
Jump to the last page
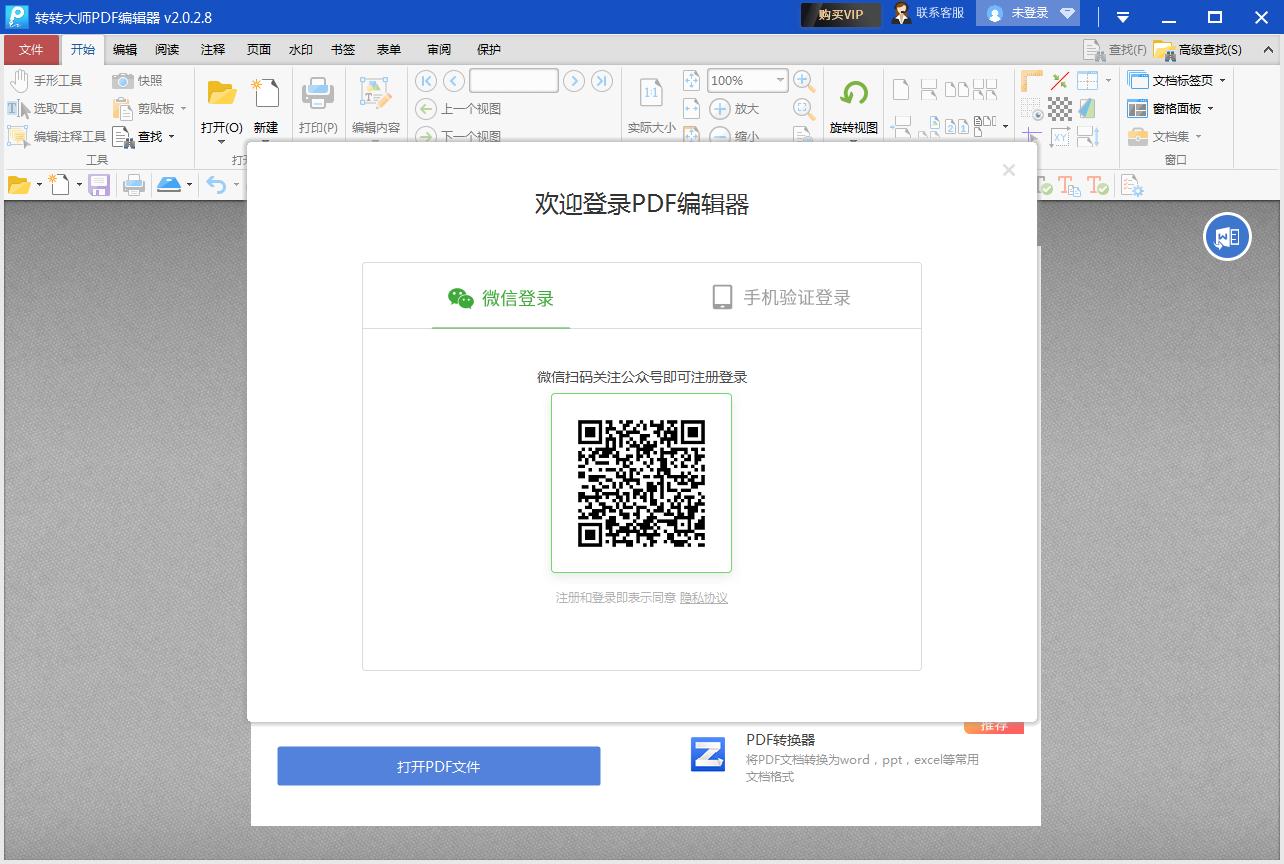coord(602,81)
